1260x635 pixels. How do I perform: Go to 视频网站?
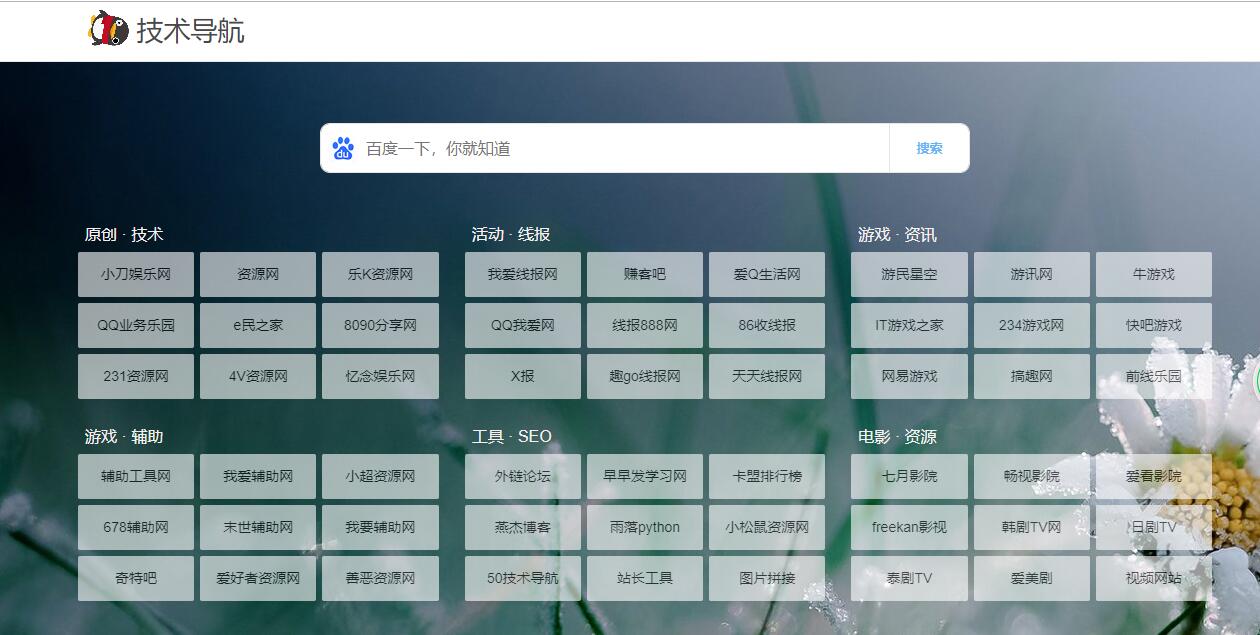(x=1154, y=578)
